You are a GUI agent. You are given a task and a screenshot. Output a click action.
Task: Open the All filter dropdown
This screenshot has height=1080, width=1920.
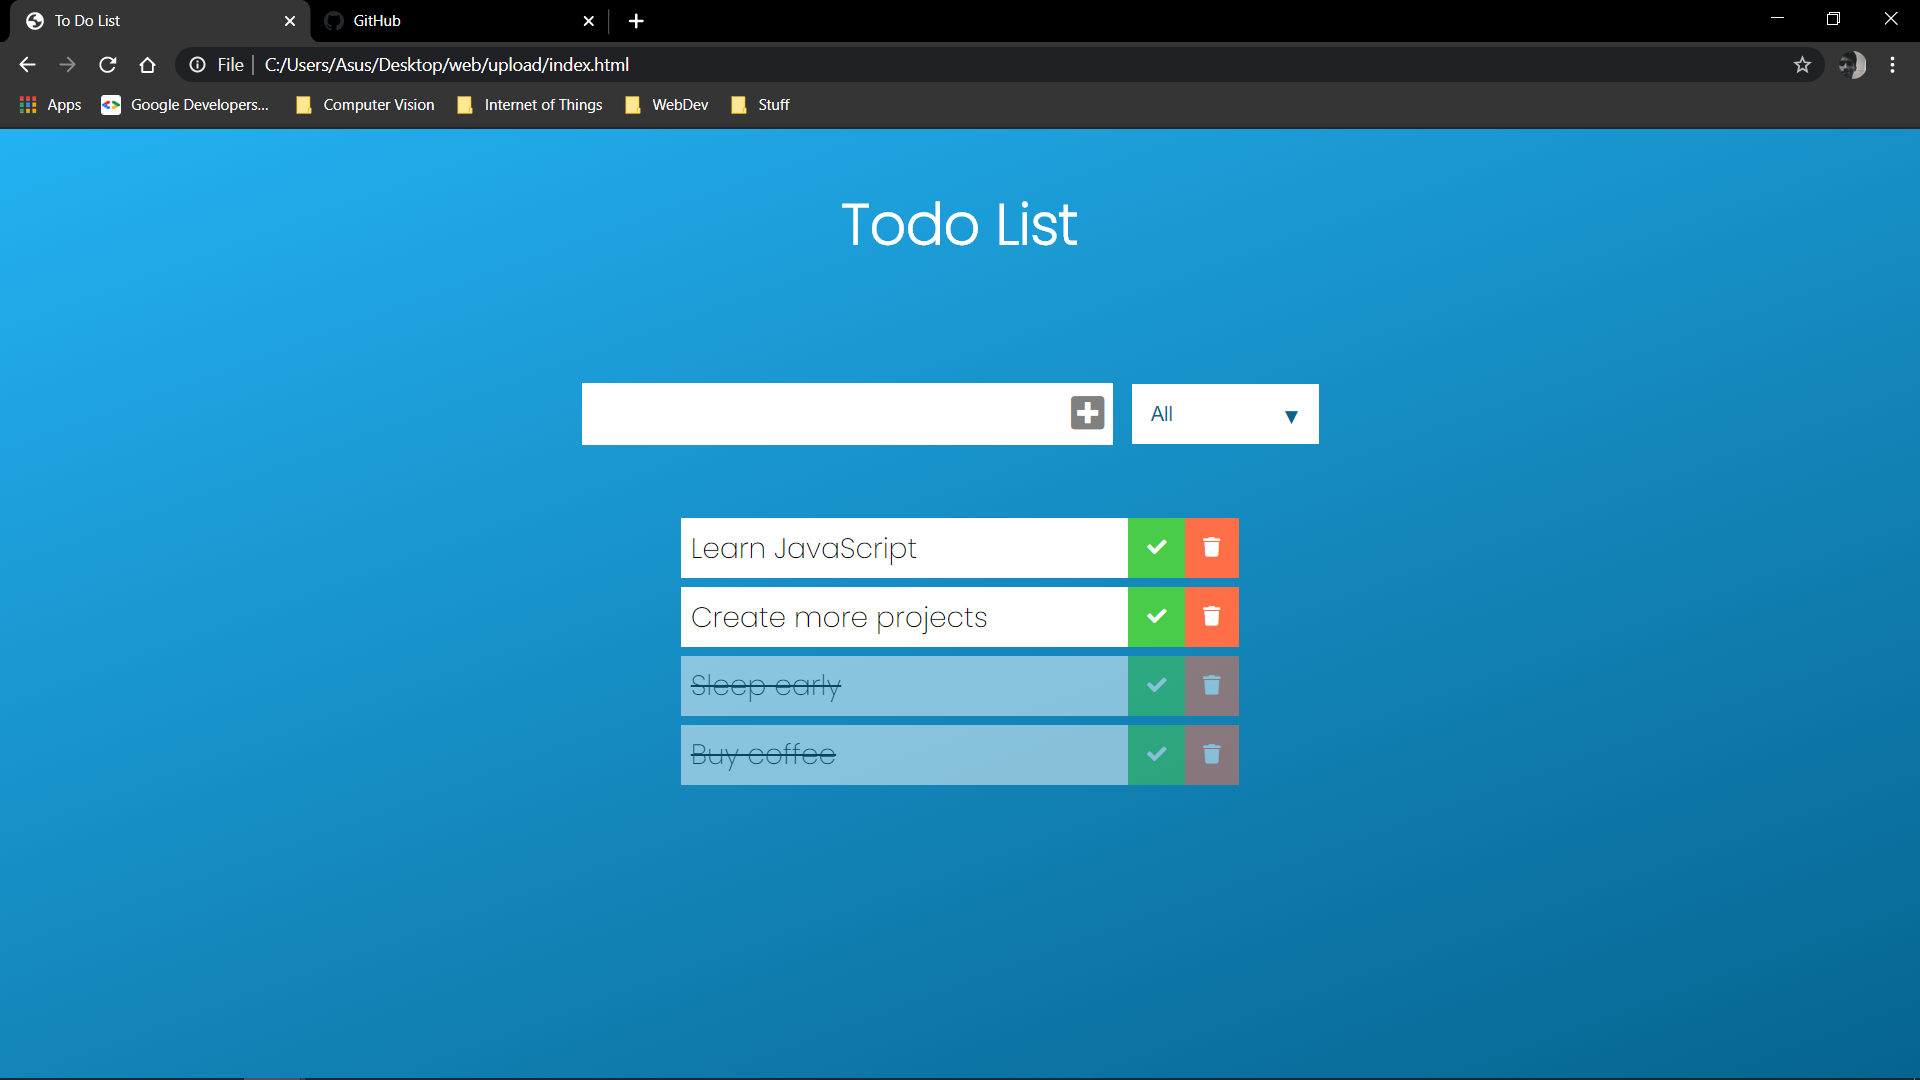click(1224, 414)
